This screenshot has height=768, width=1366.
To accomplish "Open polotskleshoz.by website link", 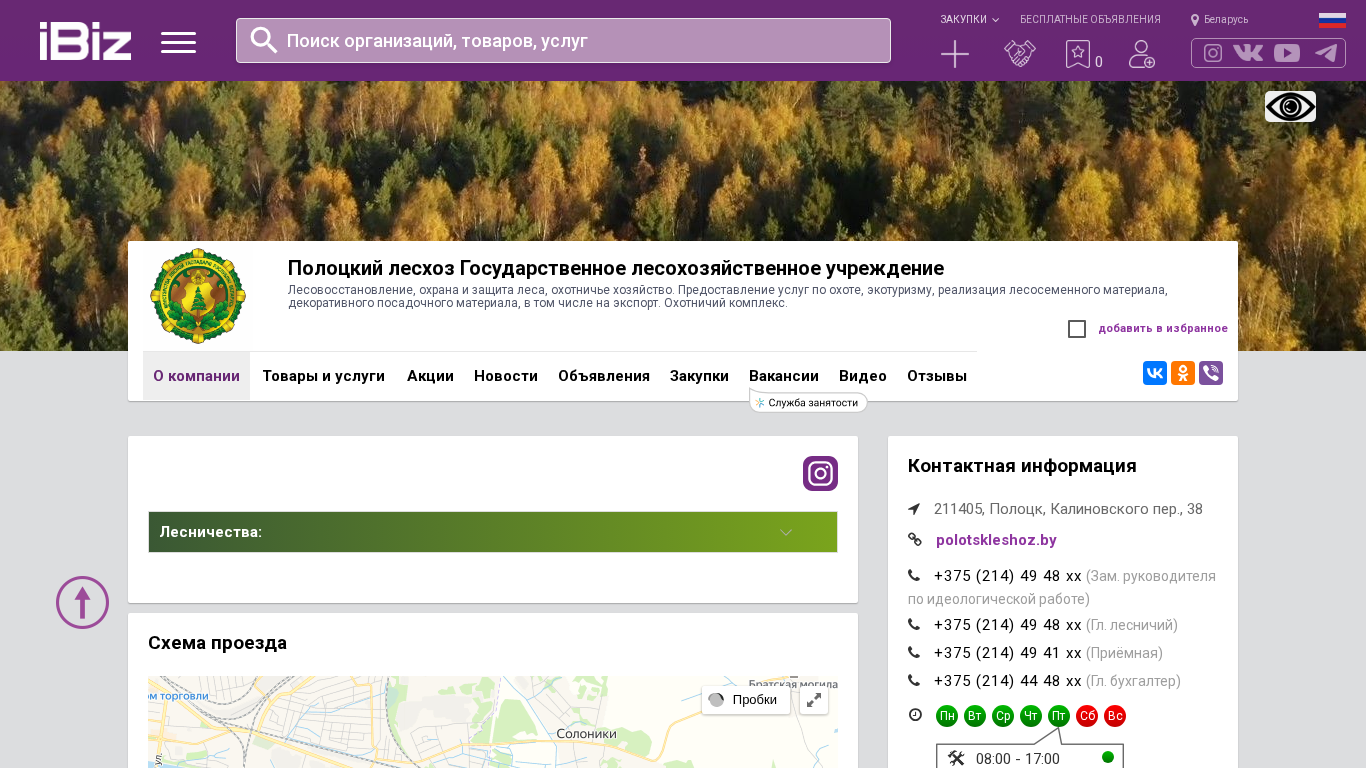I will (996, 540).
